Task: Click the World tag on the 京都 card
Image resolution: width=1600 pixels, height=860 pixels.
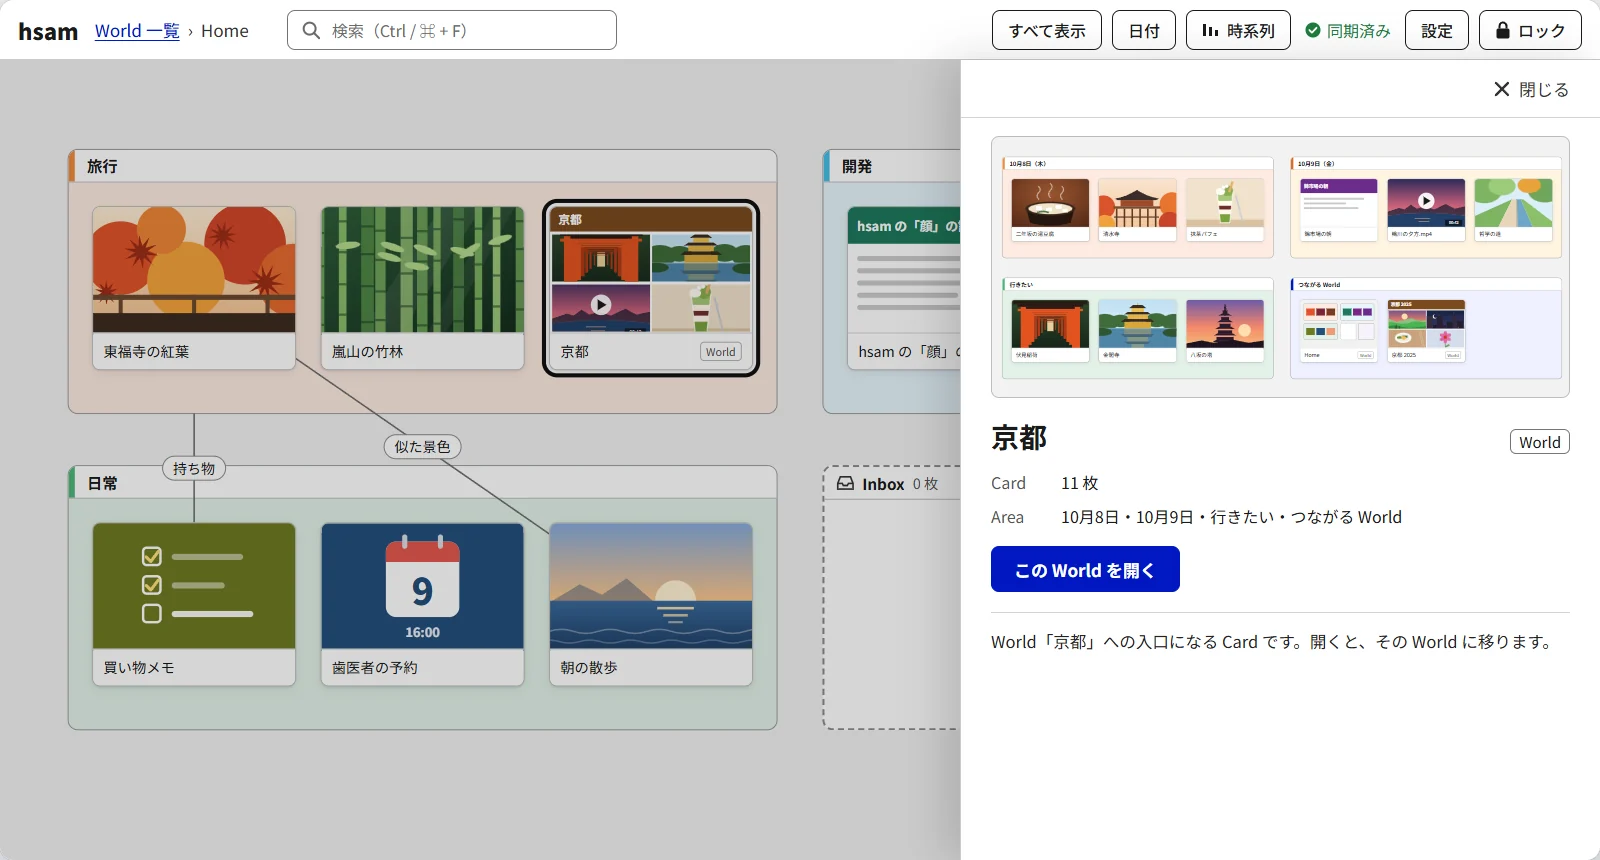Action: pos(720,352)
